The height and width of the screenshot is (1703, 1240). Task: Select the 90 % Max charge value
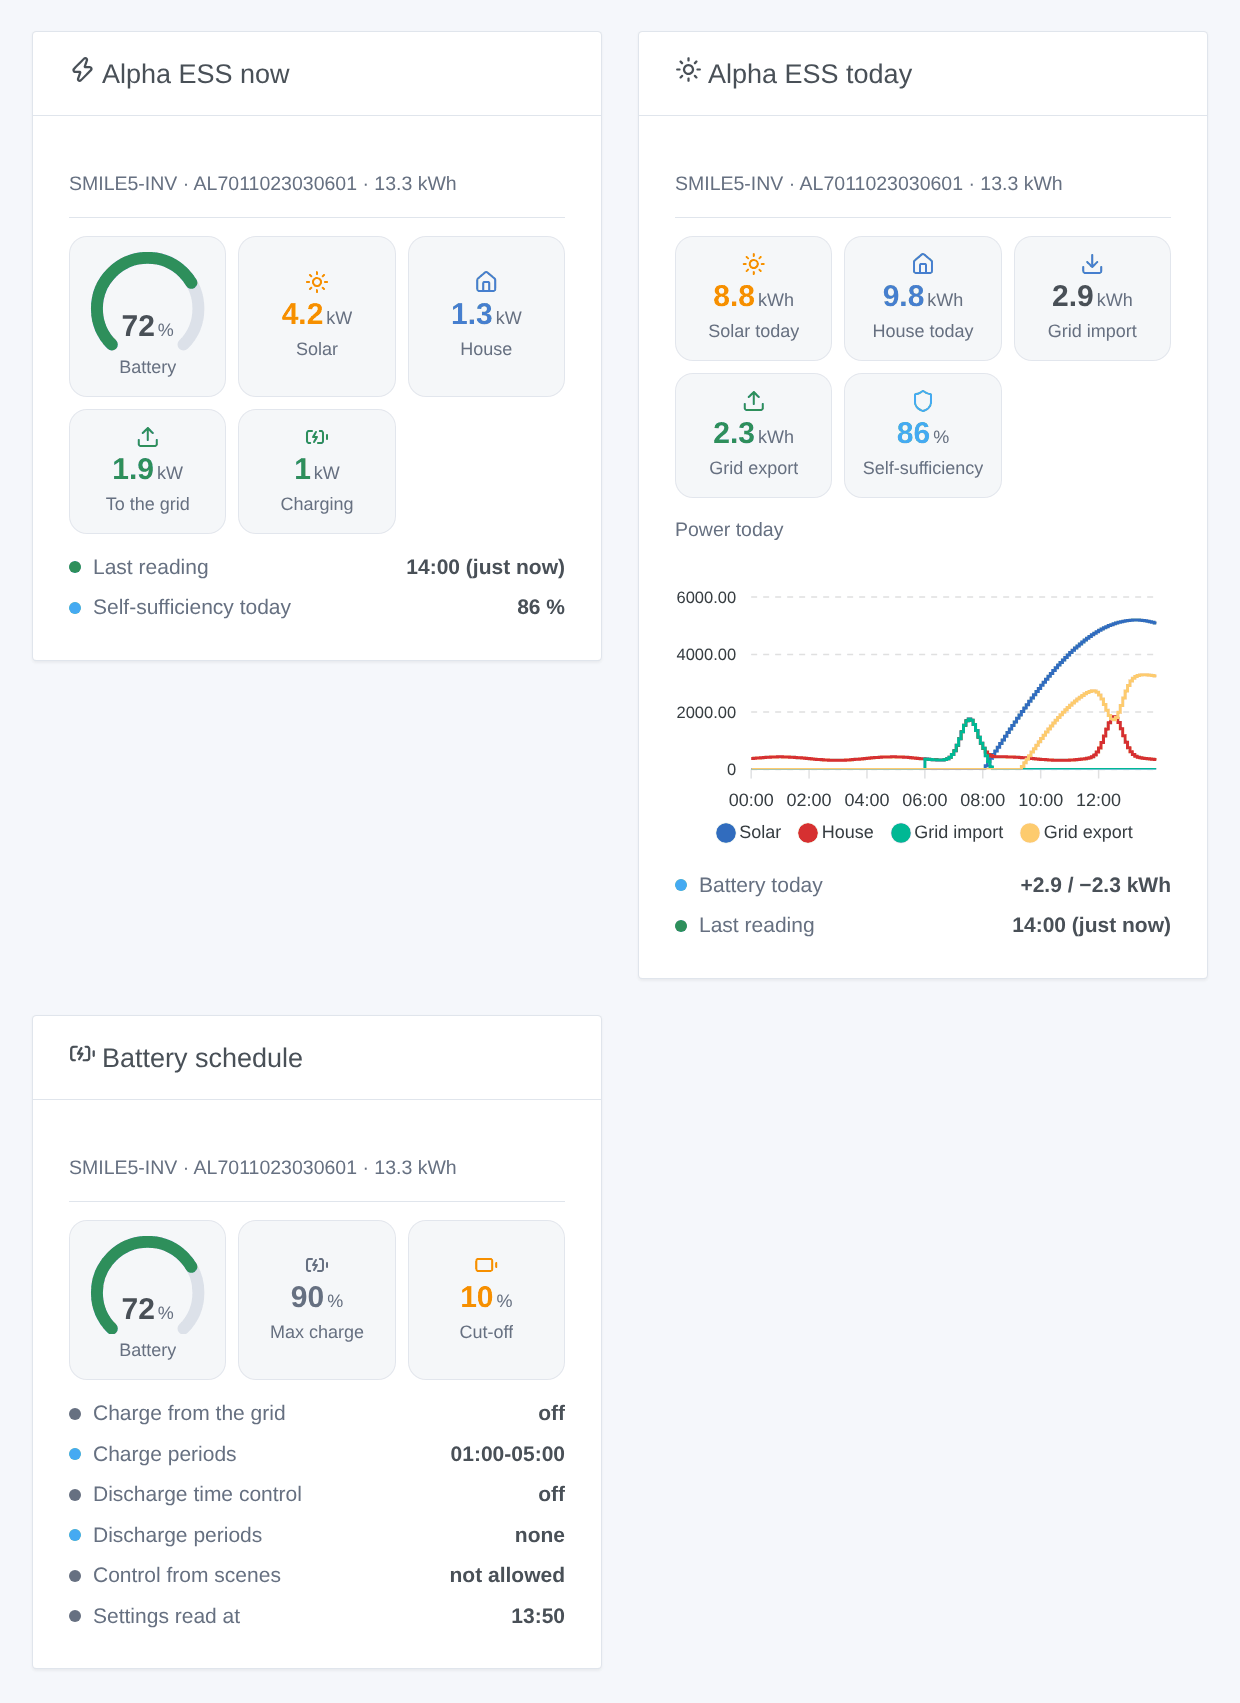pos(317,1297)
